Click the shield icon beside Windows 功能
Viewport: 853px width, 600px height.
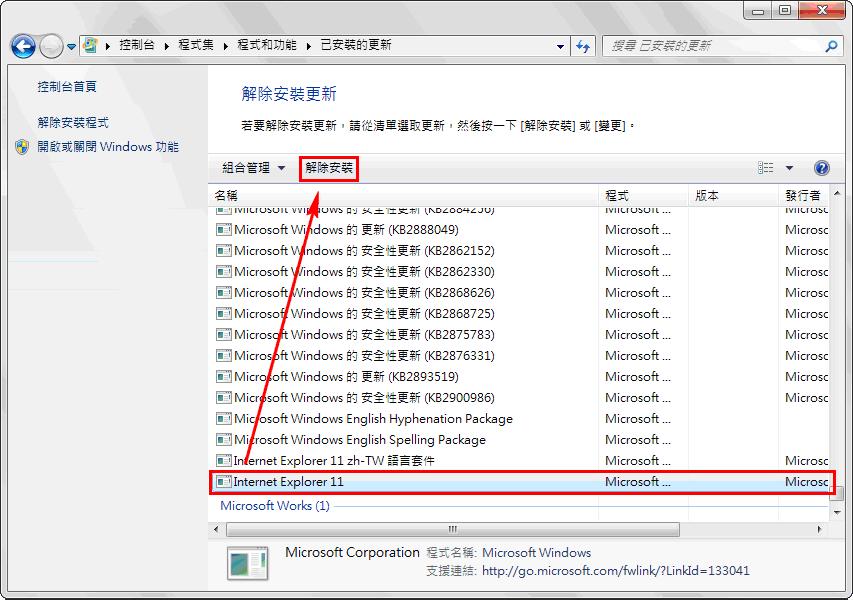pos(22,147)
